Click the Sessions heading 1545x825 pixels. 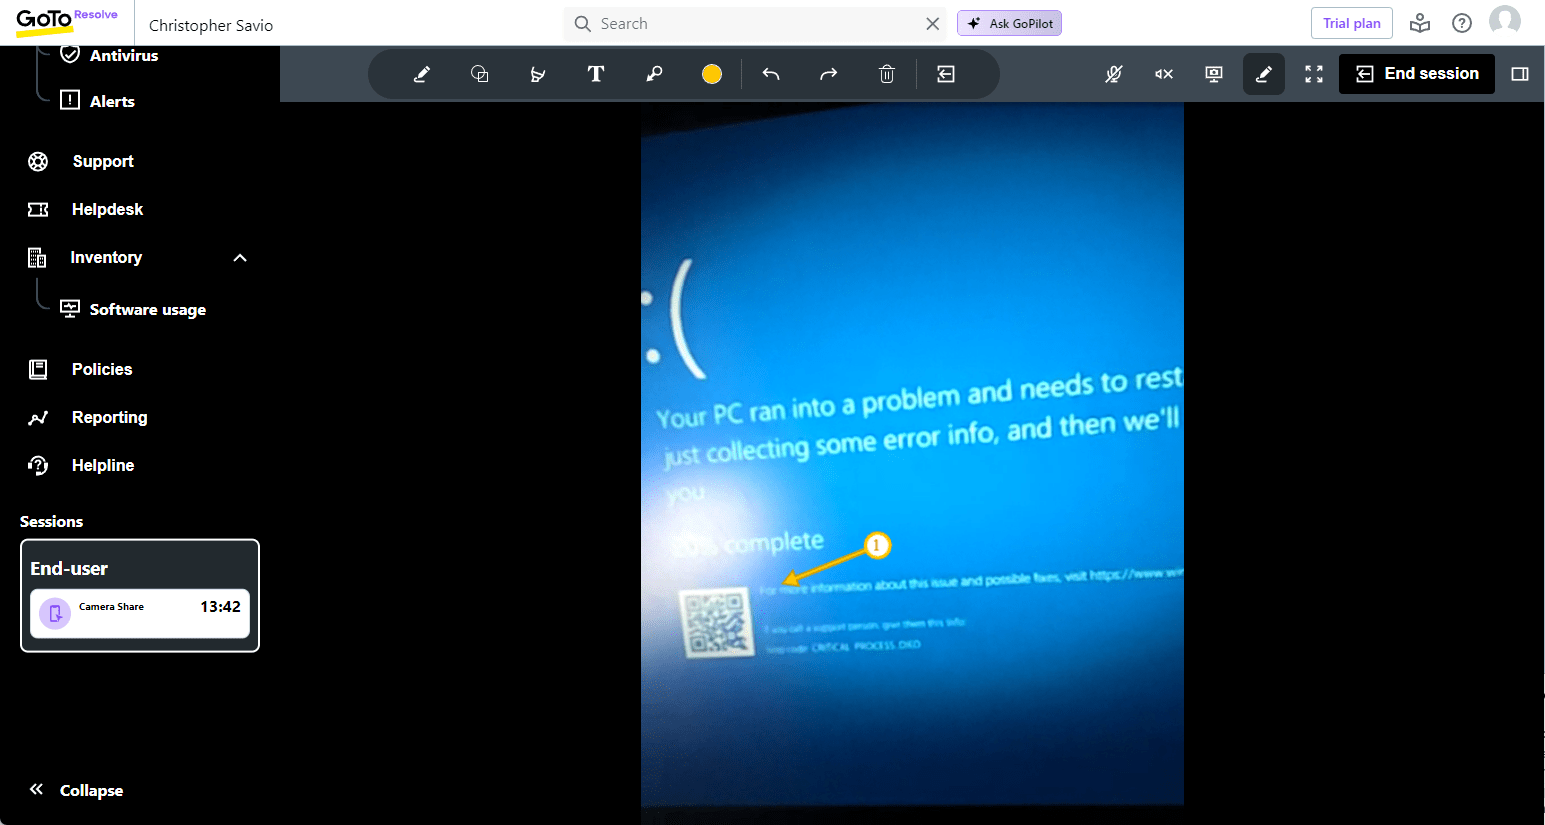[x=51, y=521]
